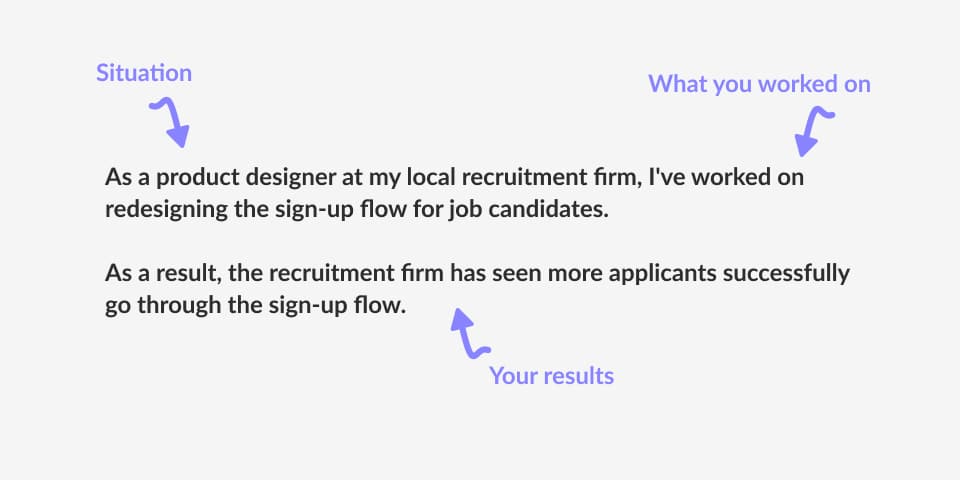Select the Your results label

coord(552,375)
